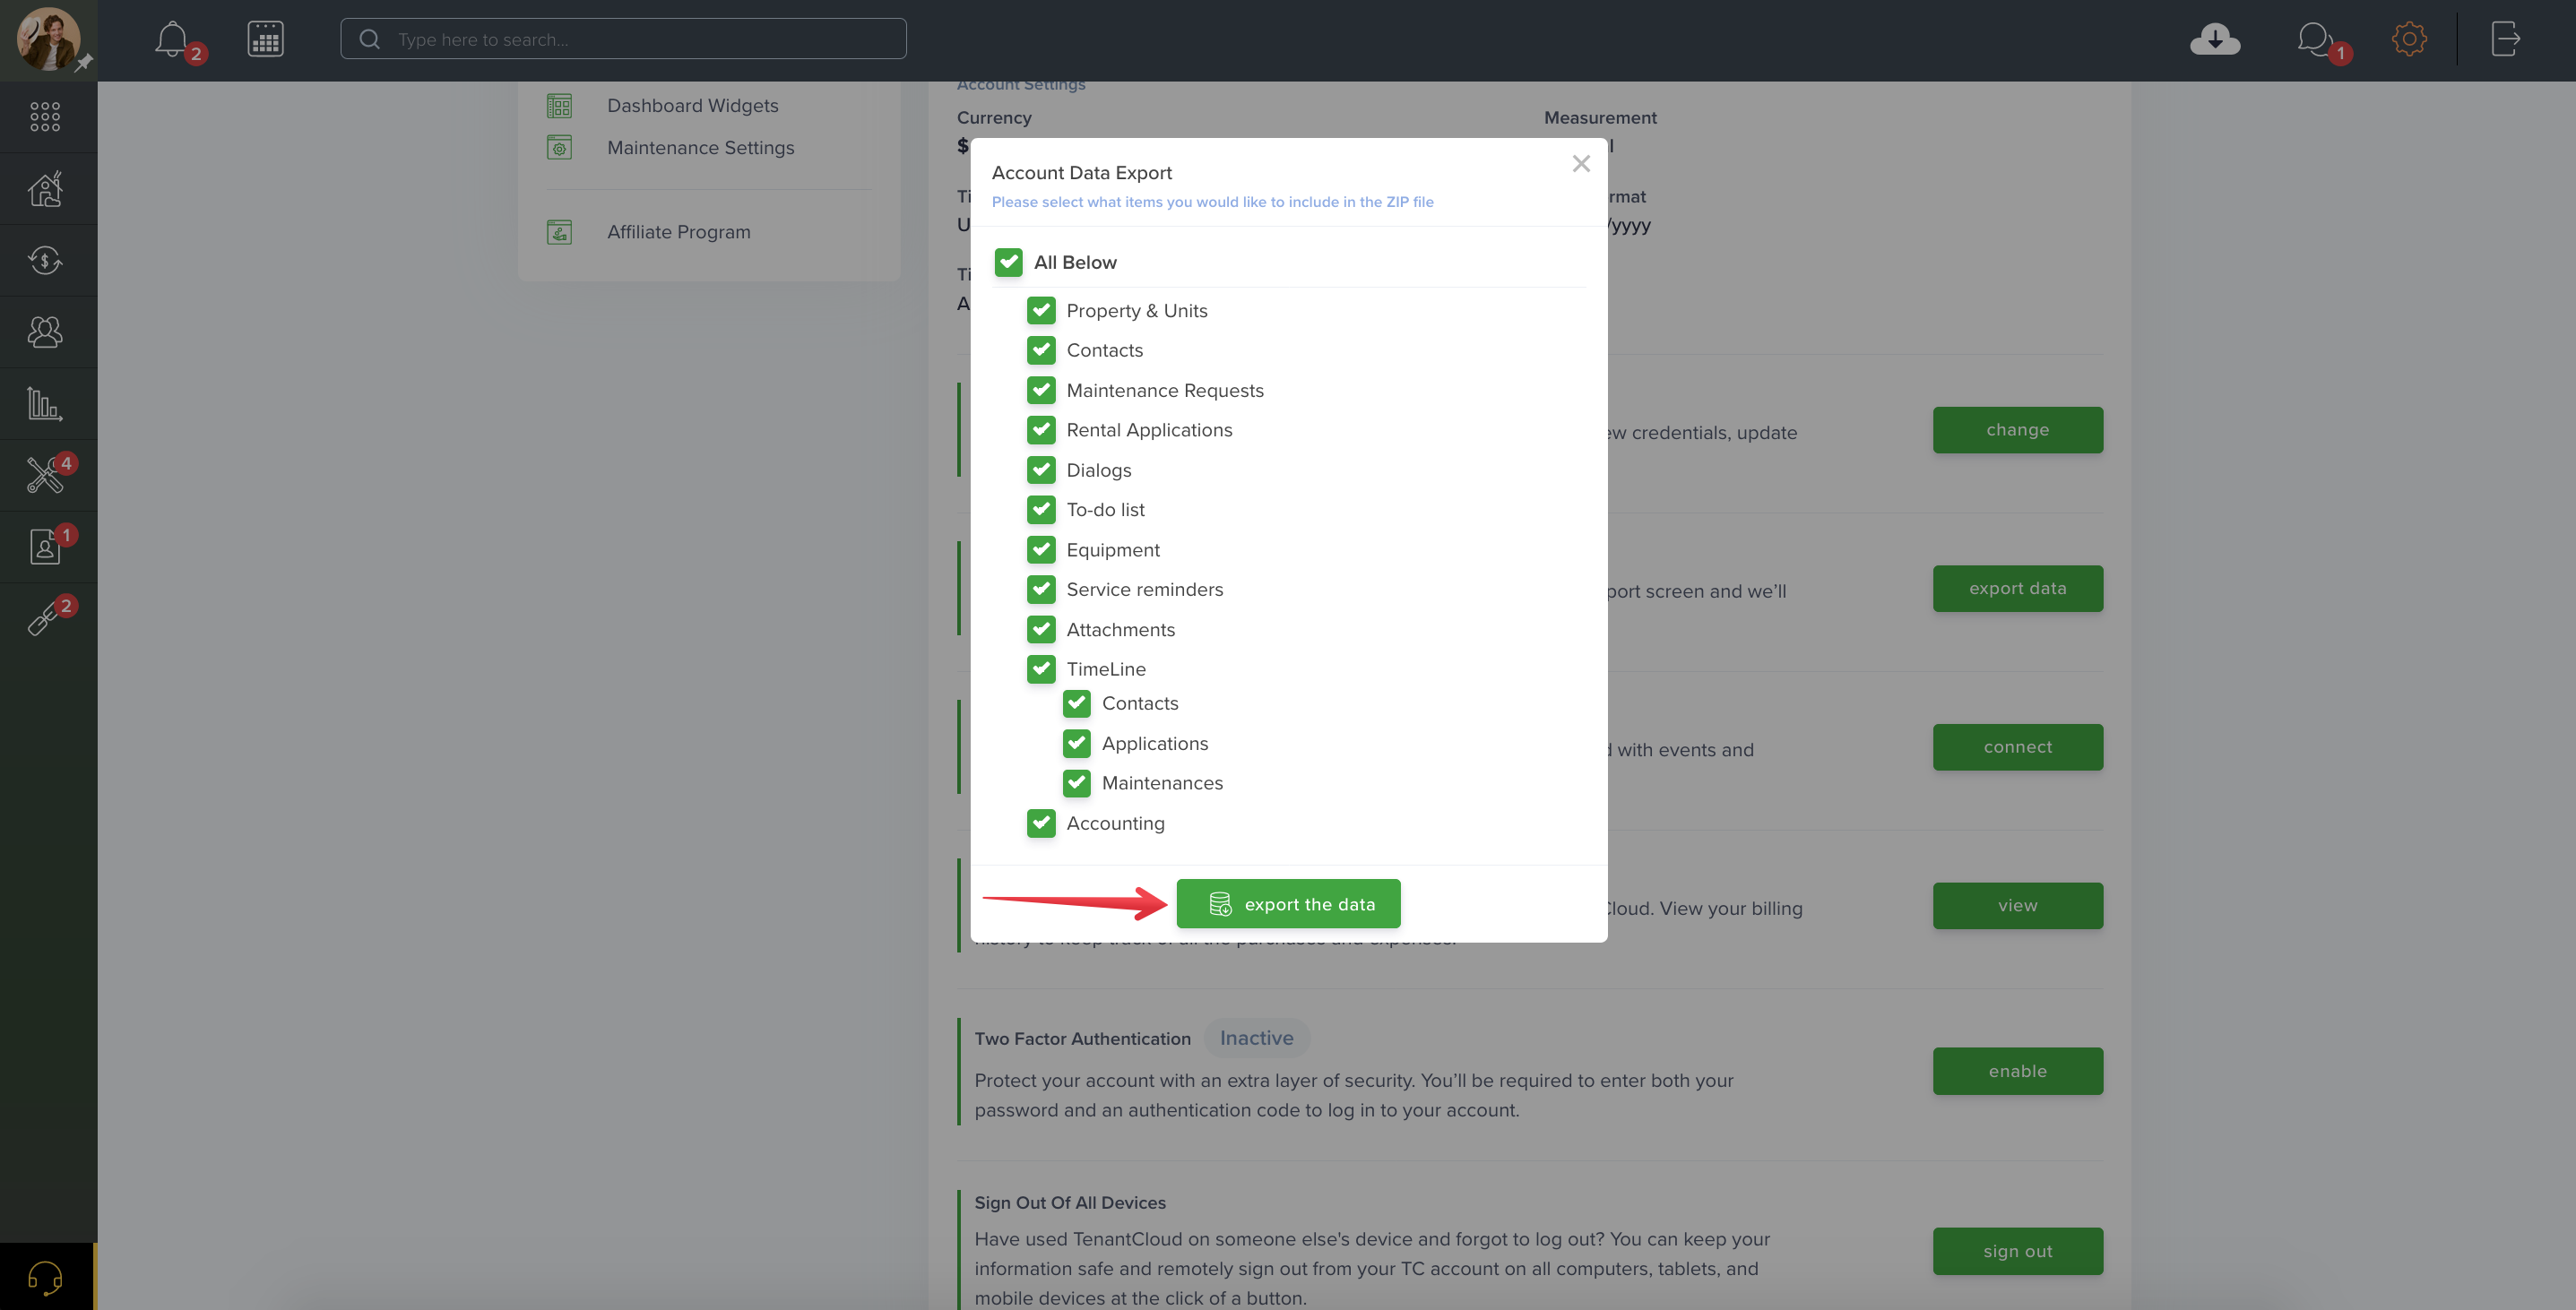This screenshot has height=1310, width=2576.
Task: Uncheck Service reminders checkbox
Action: pyautogui.click(x=1041, y=590)
